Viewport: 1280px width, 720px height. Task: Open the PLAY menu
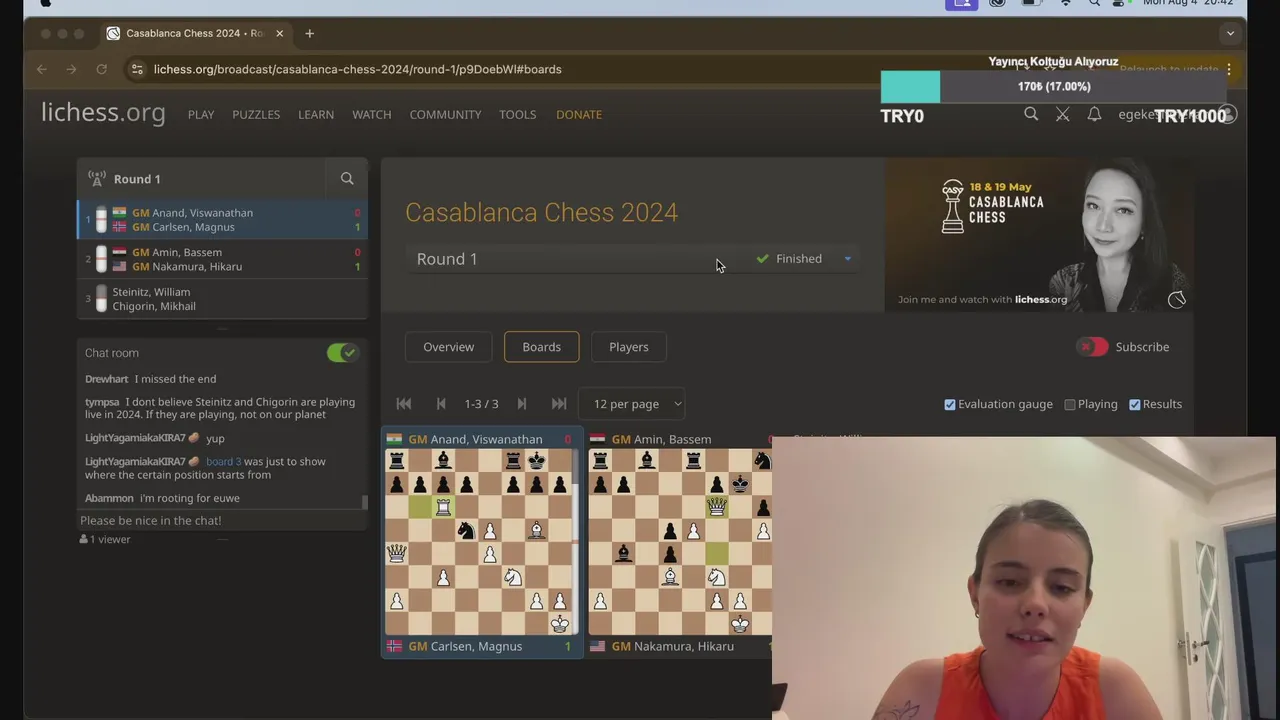(x=201, y=114)
